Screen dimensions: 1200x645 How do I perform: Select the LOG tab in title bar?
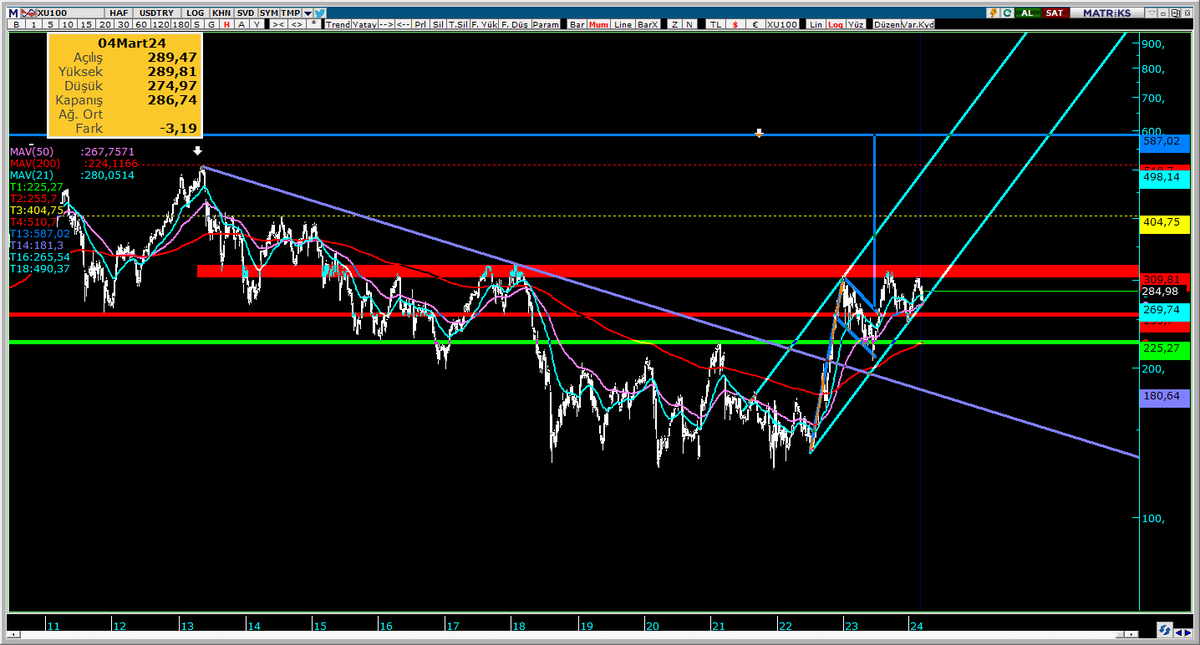[x=196, y=13]
